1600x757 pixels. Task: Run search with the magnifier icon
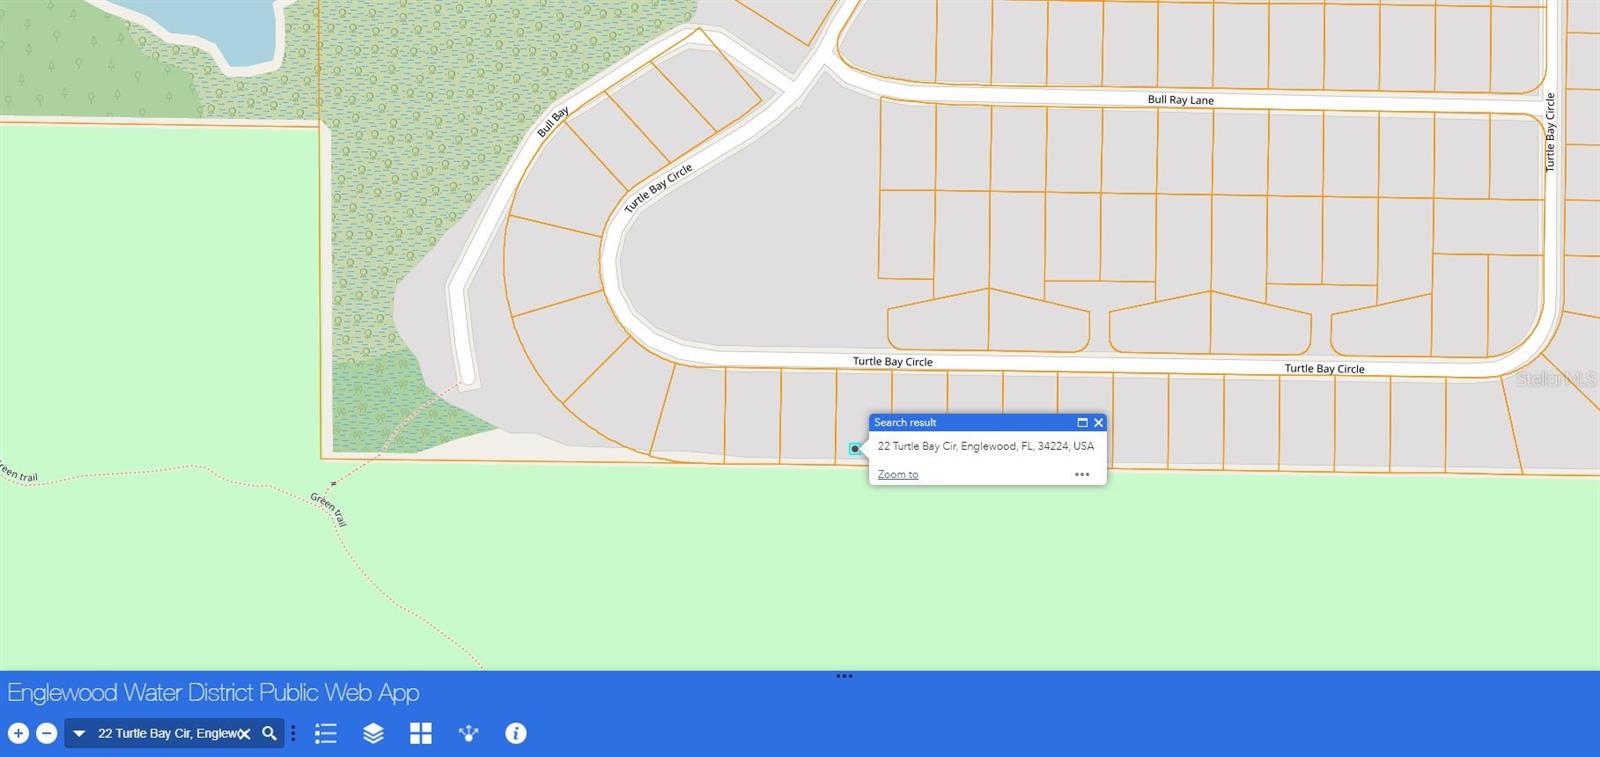[x=269, y=733]
